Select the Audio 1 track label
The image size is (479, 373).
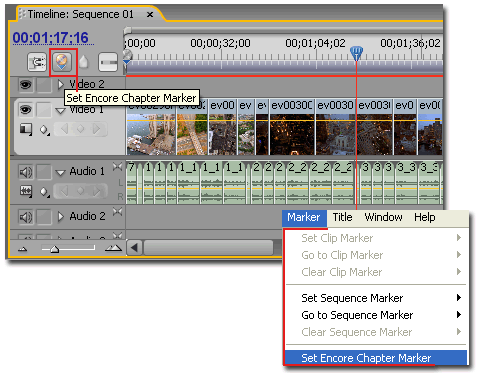87,171
